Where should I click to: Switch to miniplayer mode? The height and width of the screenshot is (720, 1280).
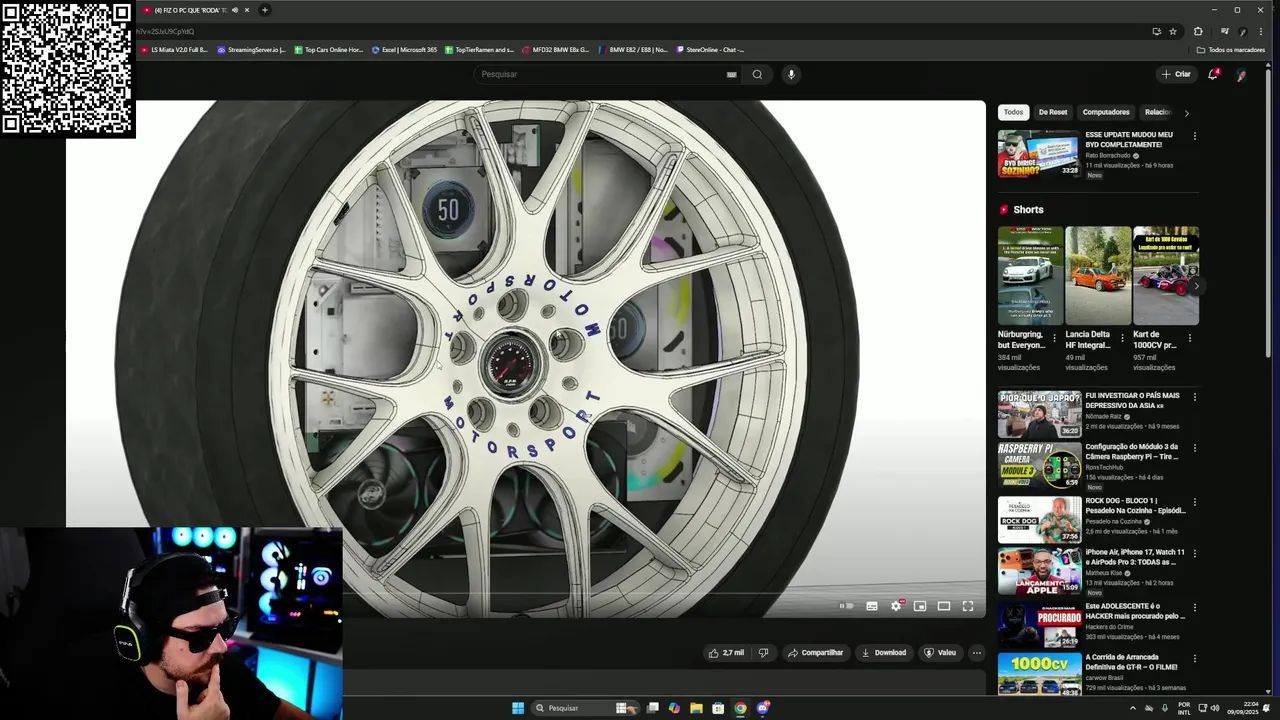(920, 606)
